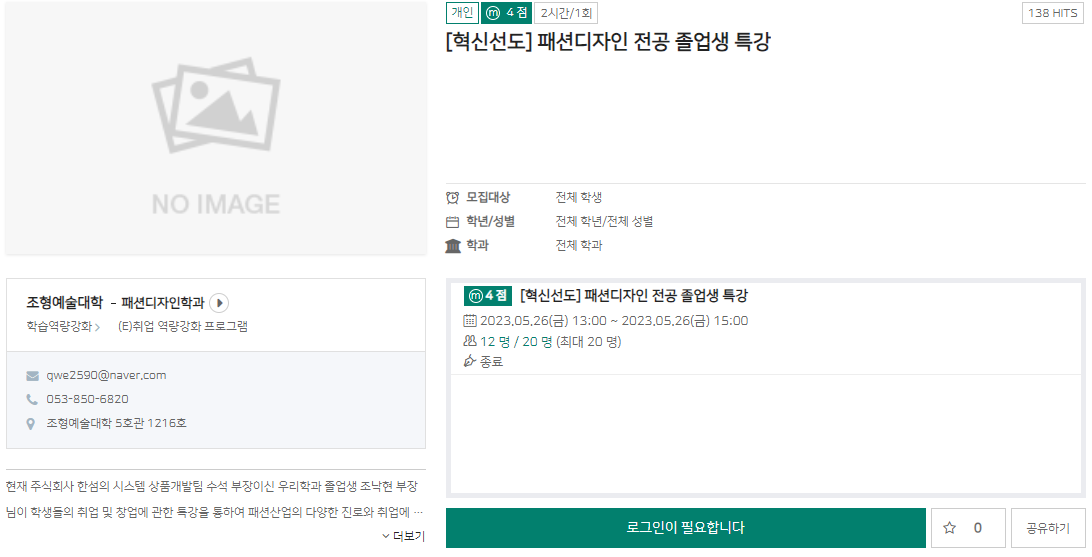Screen dimensions: 1092x557
Task: Click the location pin icon for 5호관 1216호
Action: pyautogui.click(x=33, y=423)
